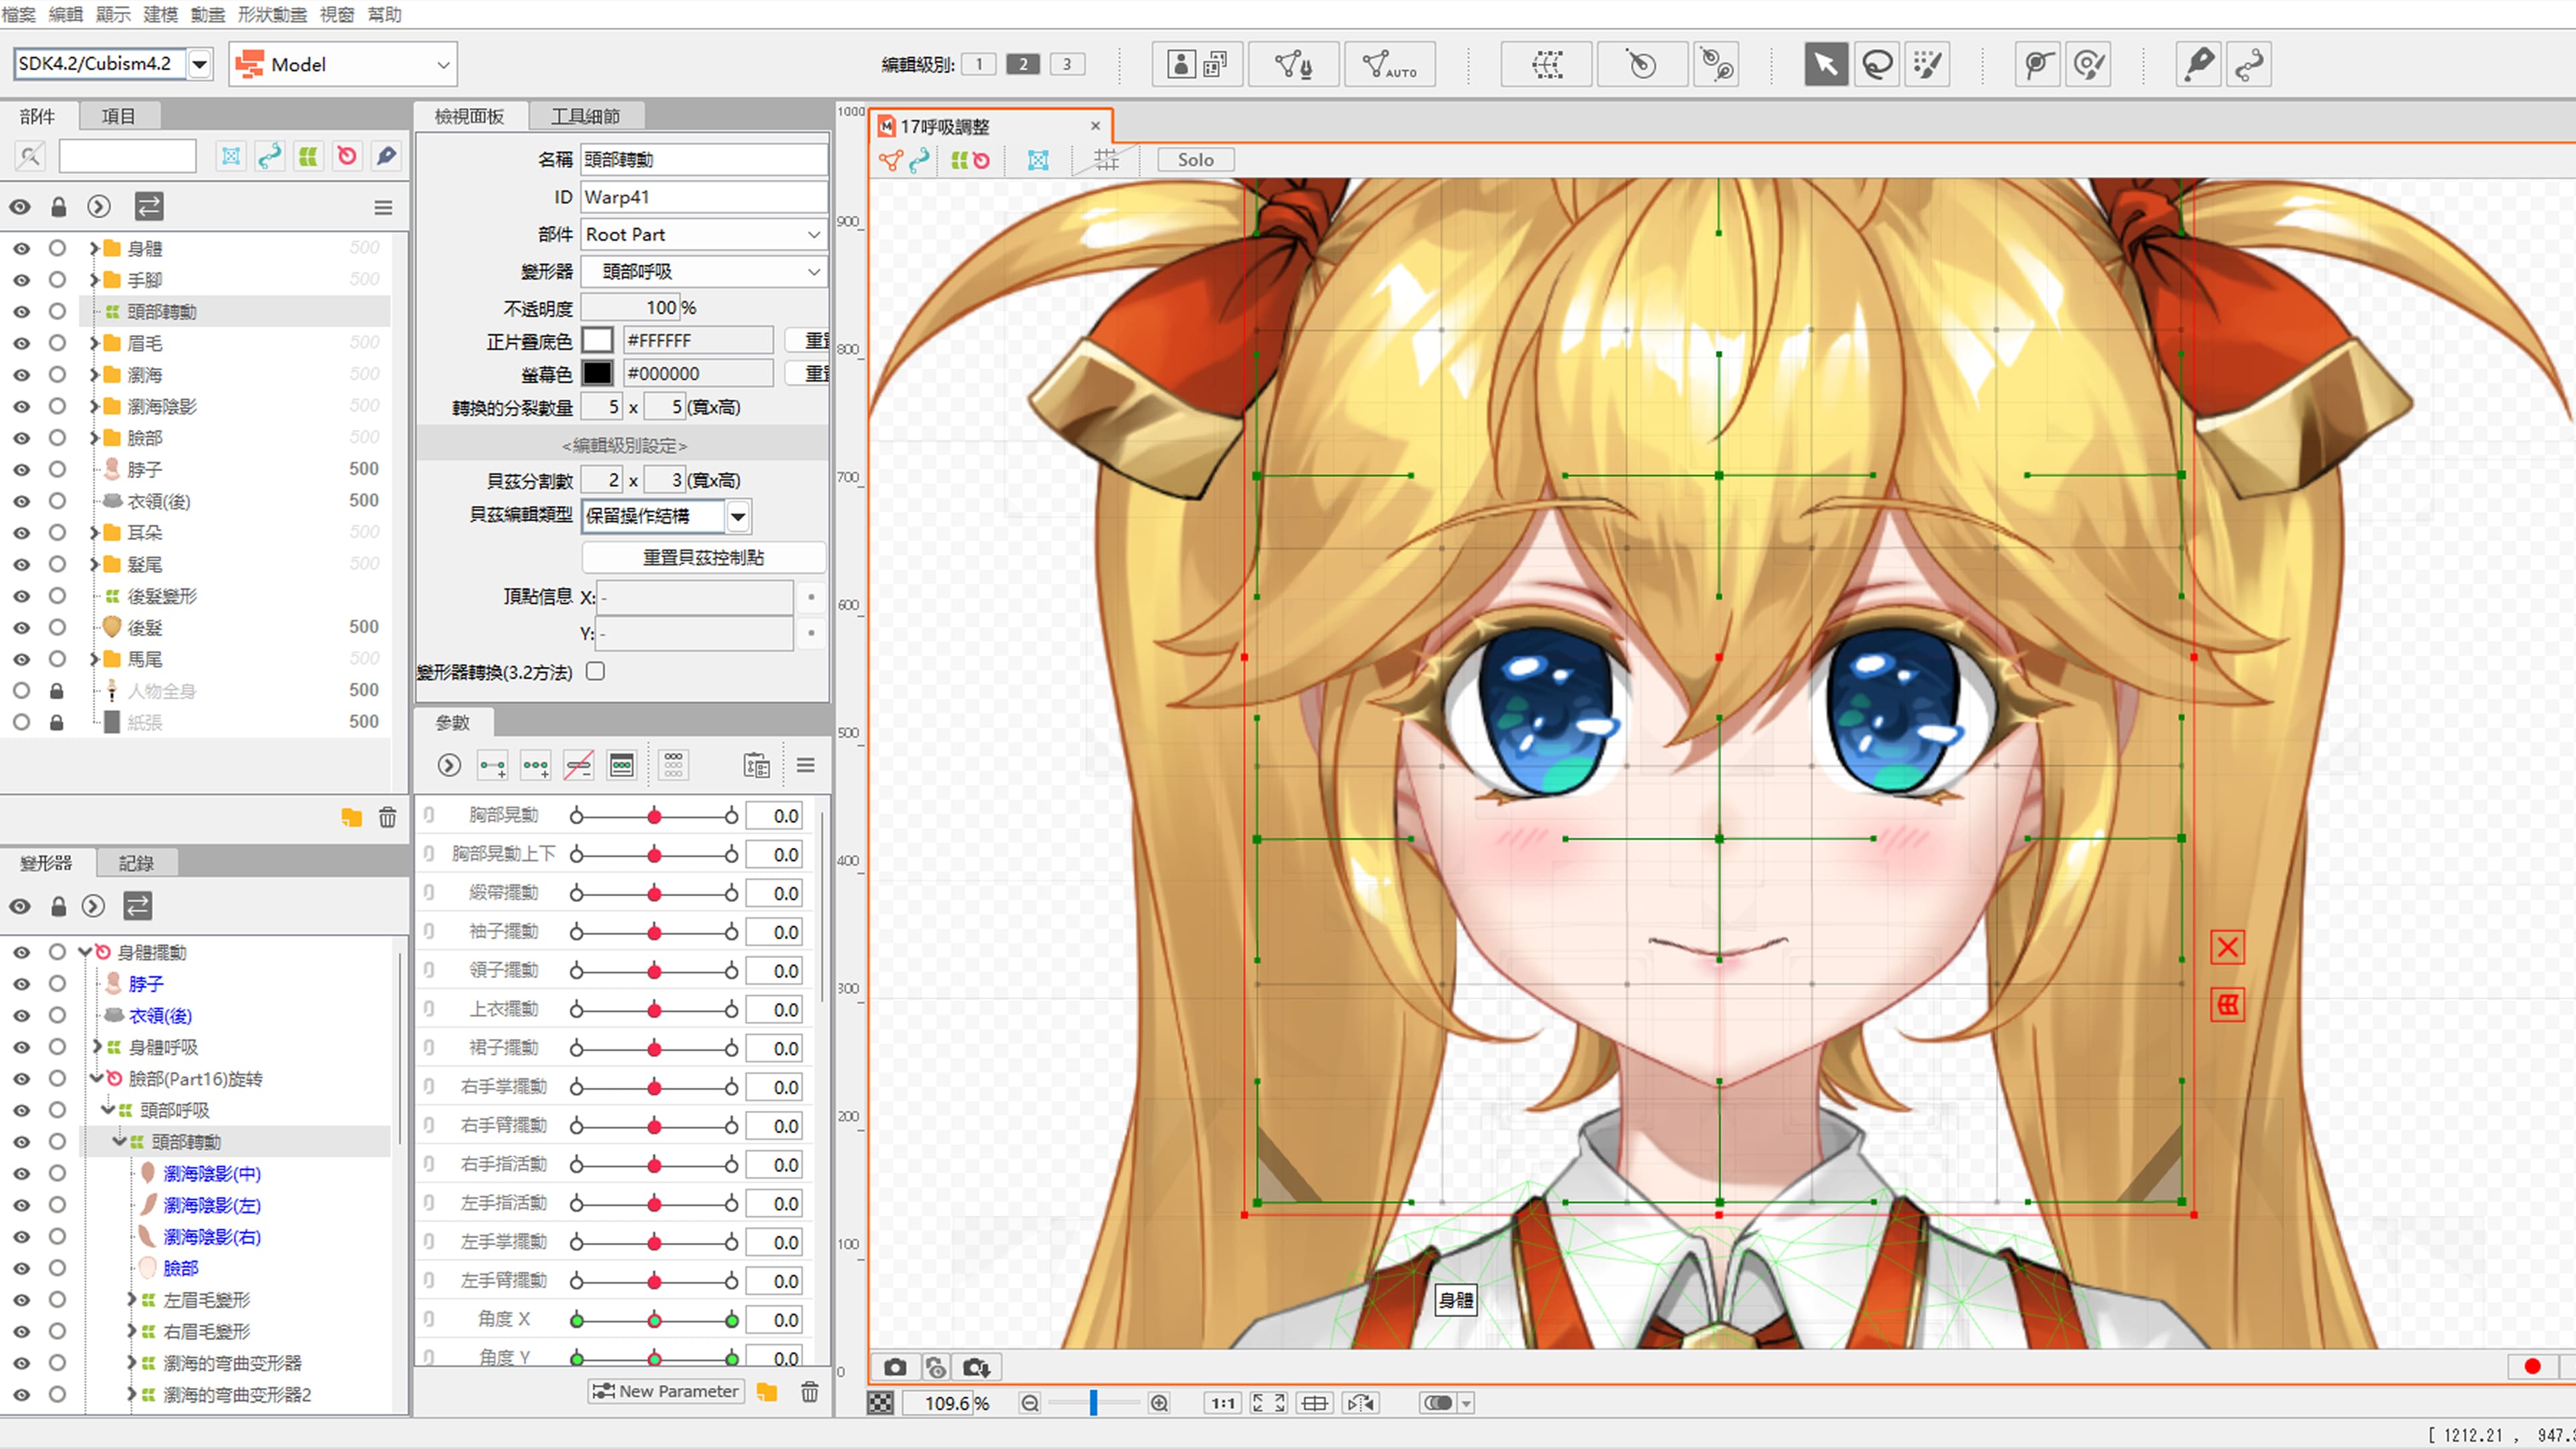This screenshot has height=1449, width=2576.
Task: Select the brush selection tool
Action: tap(1927, 65)
